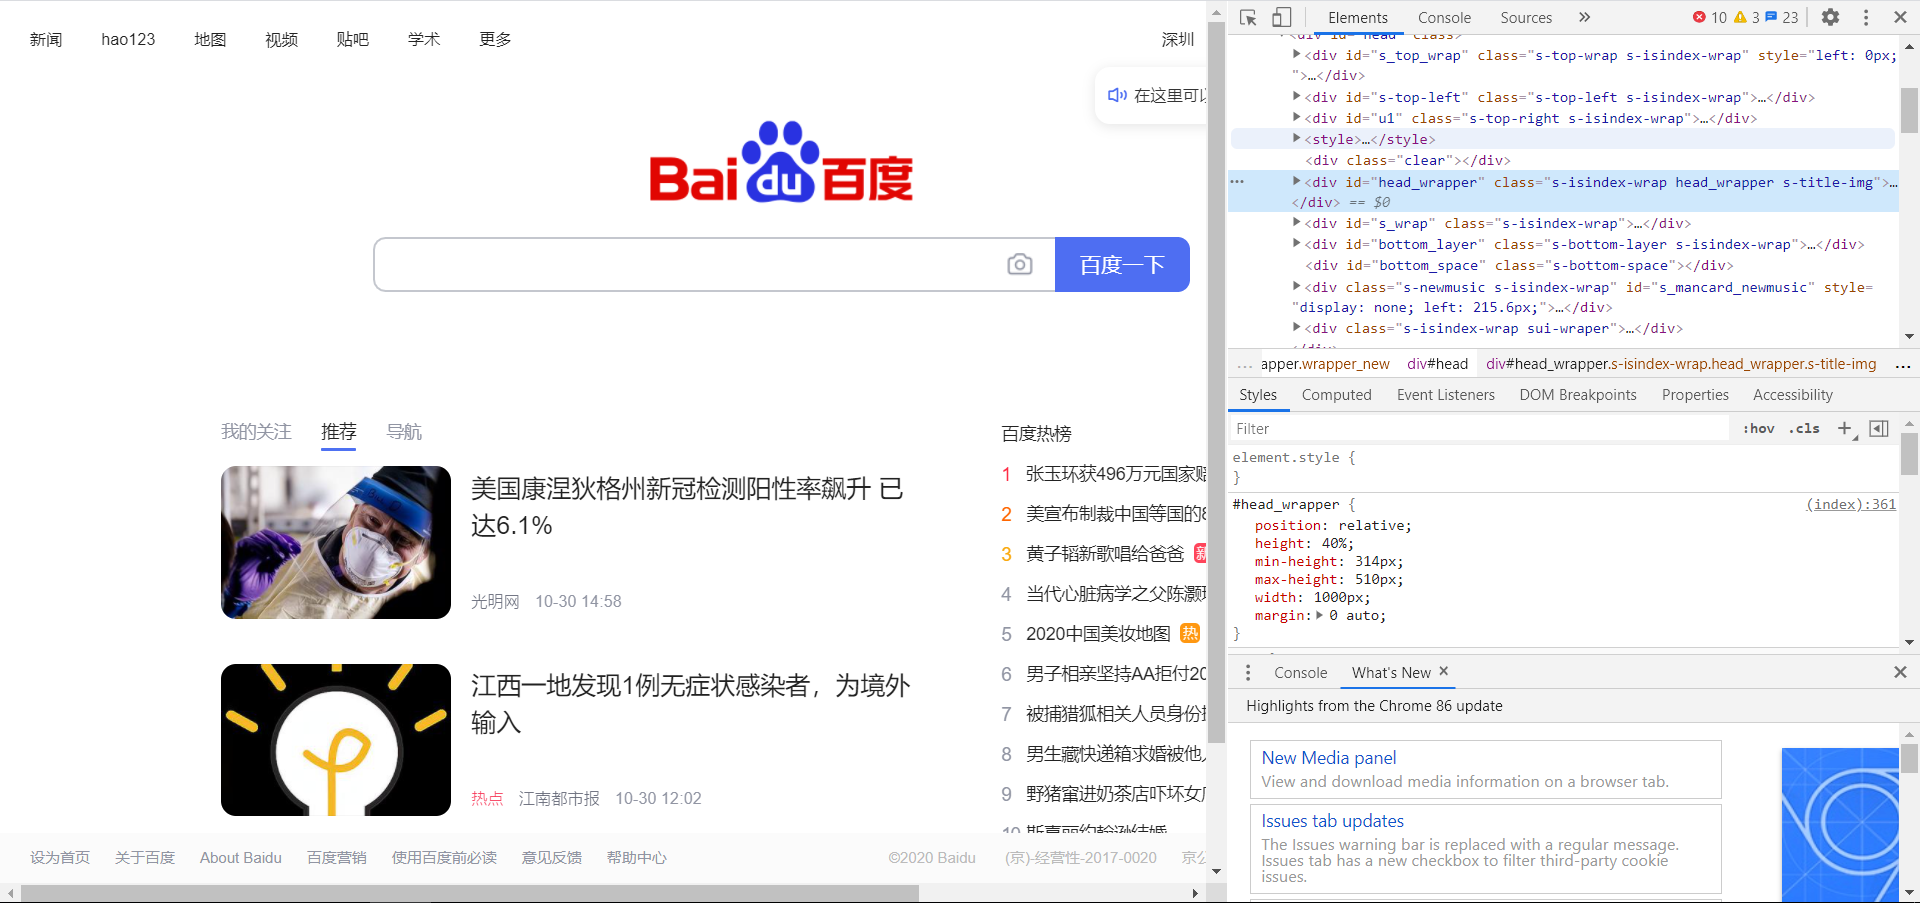1920x903 pixels.
Task: Click ellipsis beside head_wrapper element row
Action: 1237,182
